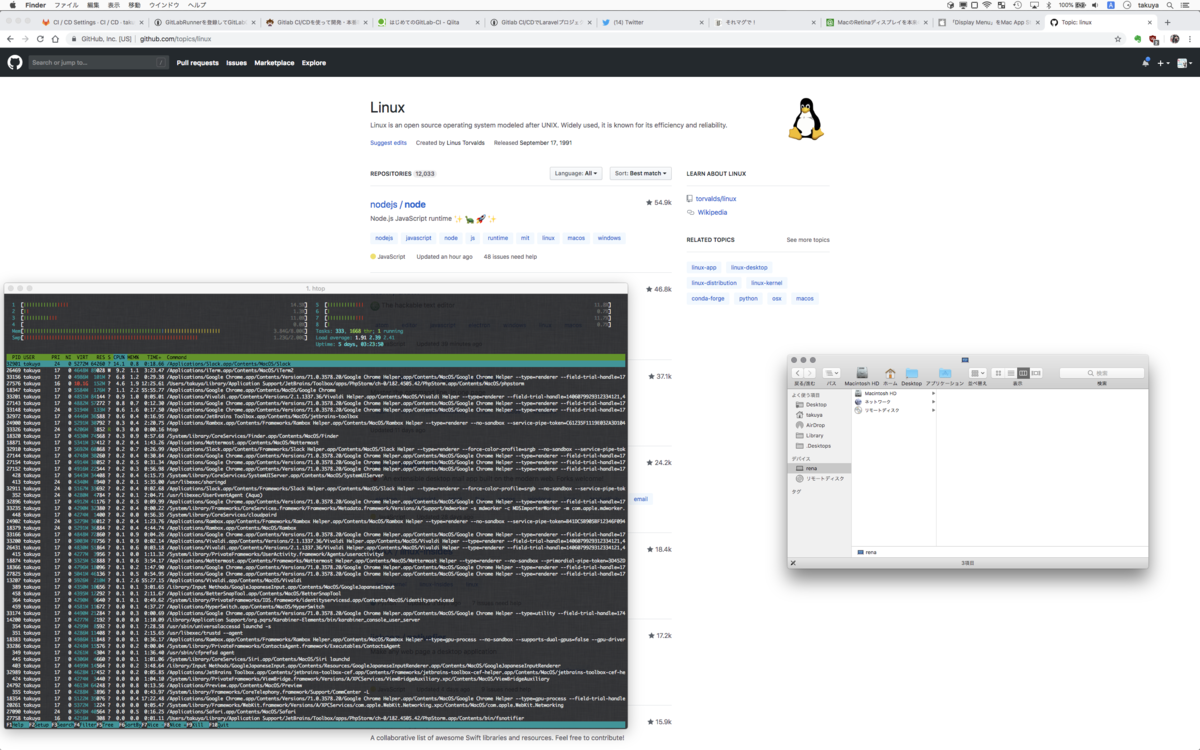Open Finder 並べ替え arrange dropdown
This screenshot has width=1200, height=750.
[x=977, y=373]
